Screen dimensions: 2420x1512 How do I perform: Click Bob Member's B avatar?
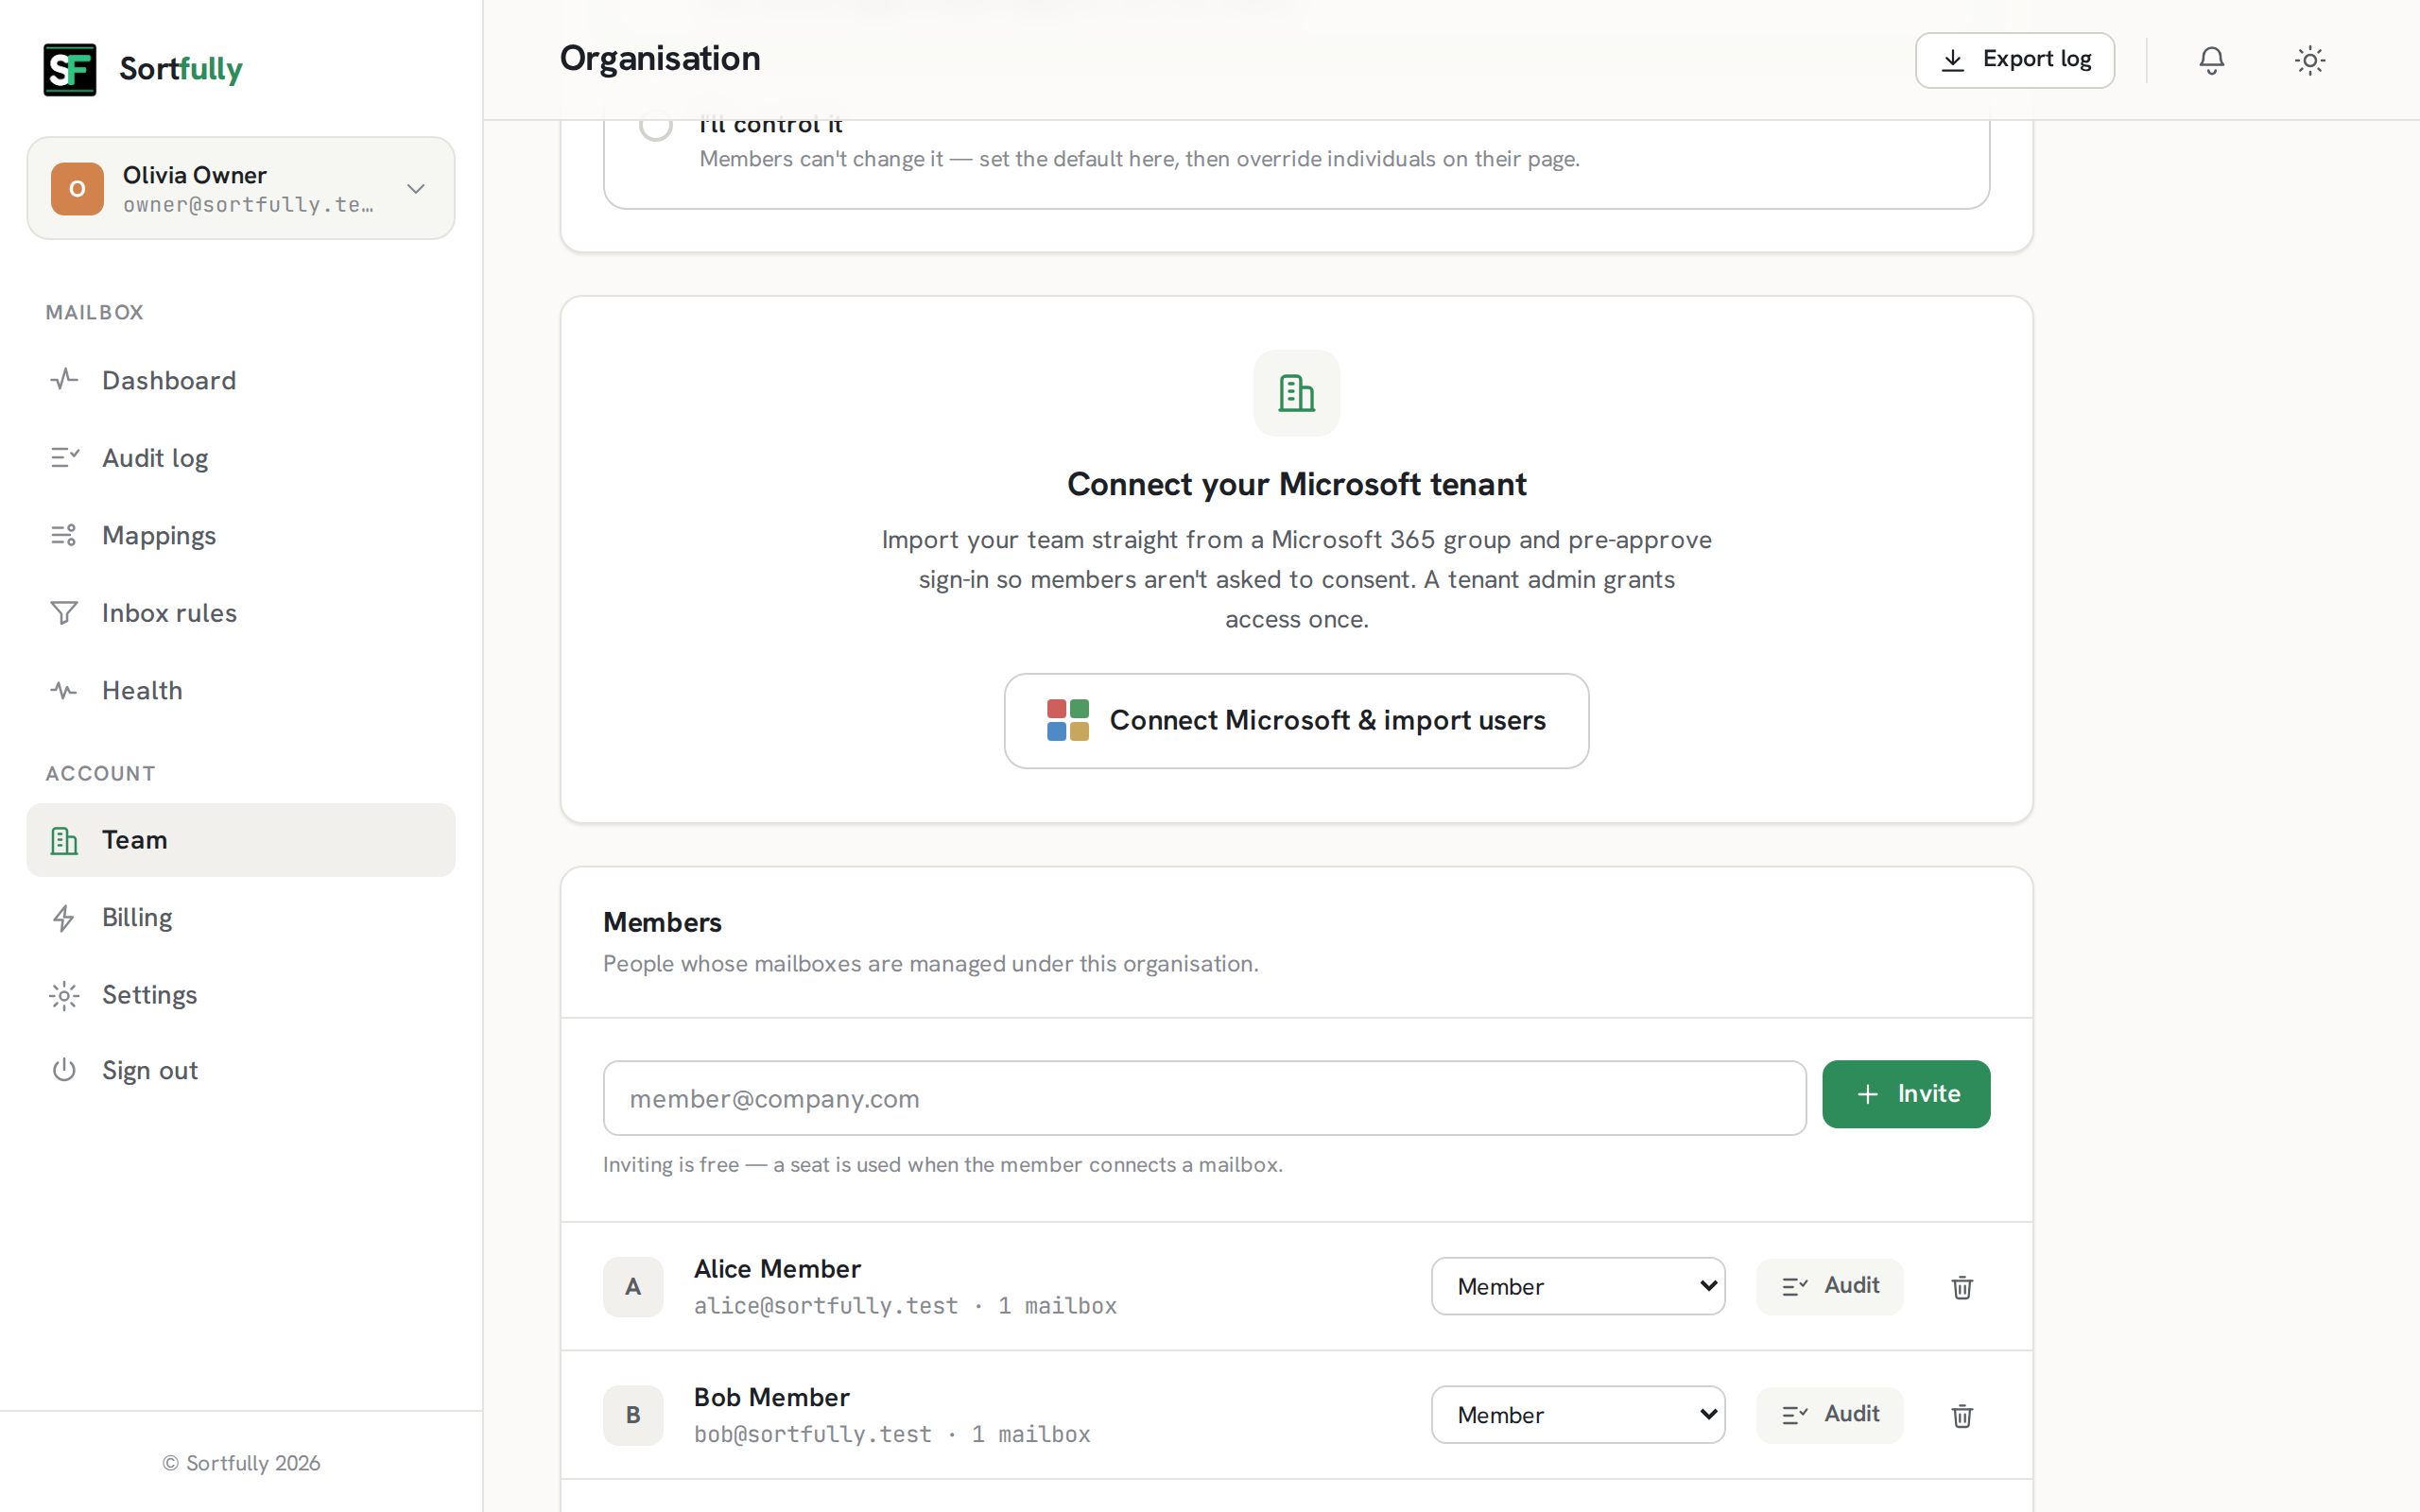[x=633, y=1414]
